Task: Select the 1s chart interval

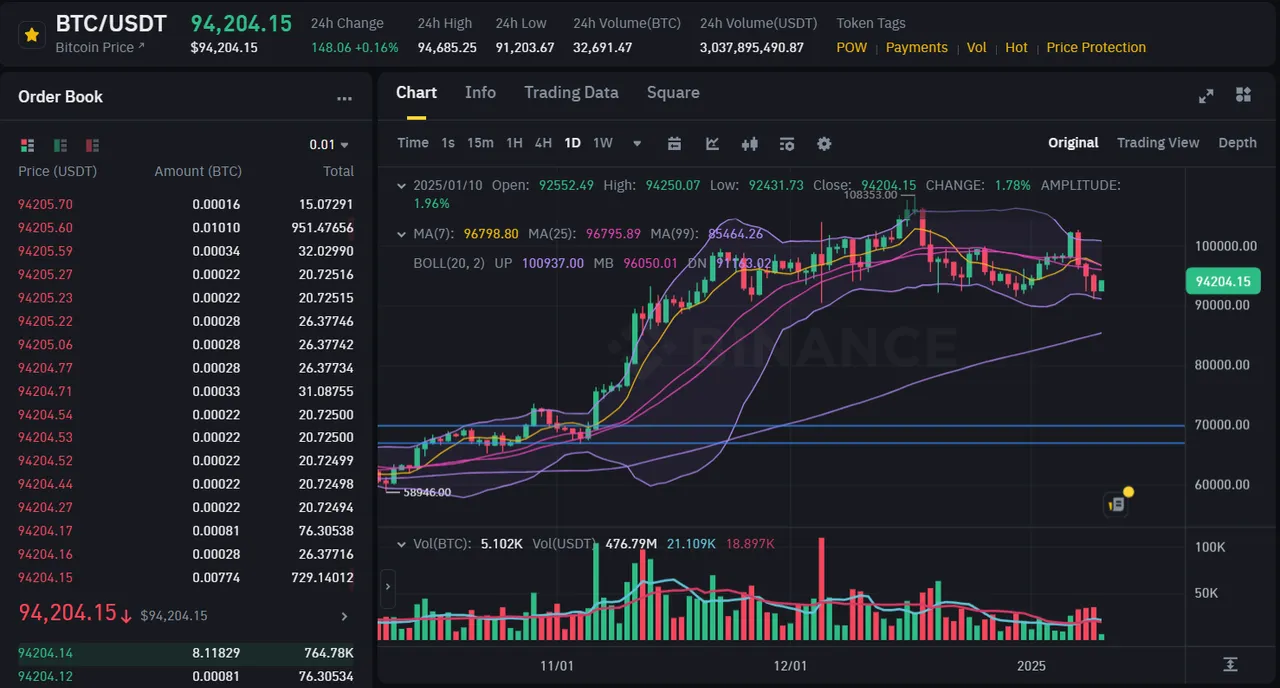Action: 448,143
